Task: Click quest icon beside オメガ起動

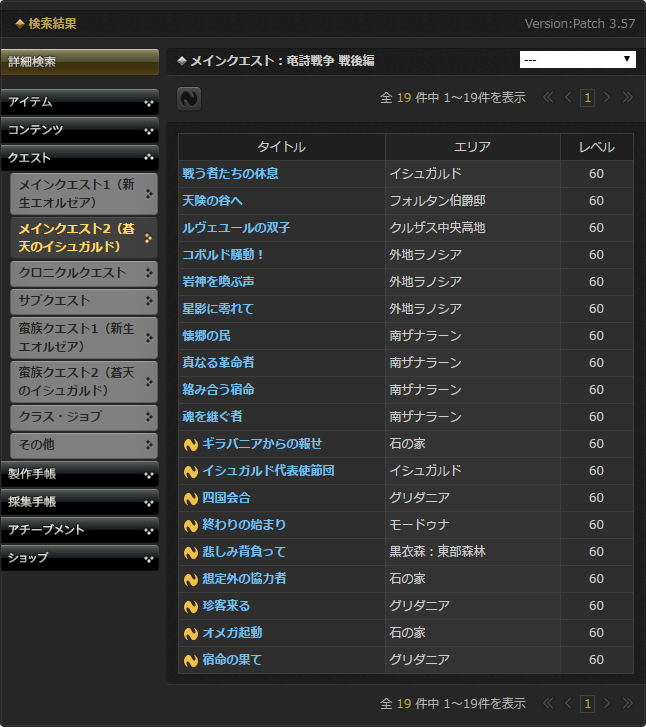Action: [x=190, y=633]
